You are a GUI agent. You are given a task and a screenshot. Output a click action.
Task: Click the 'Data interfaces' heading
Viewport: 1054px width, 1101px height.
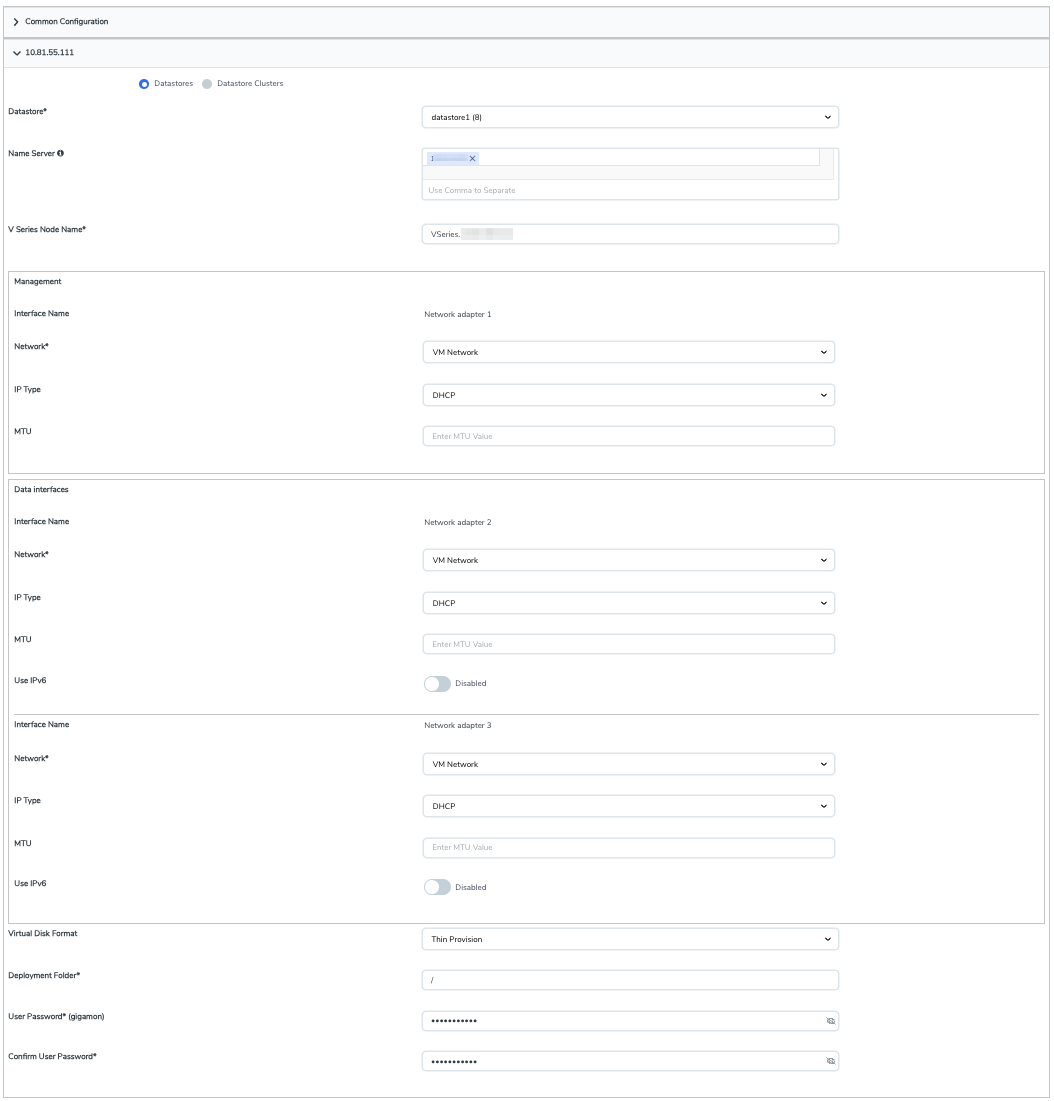click(41, 489)
